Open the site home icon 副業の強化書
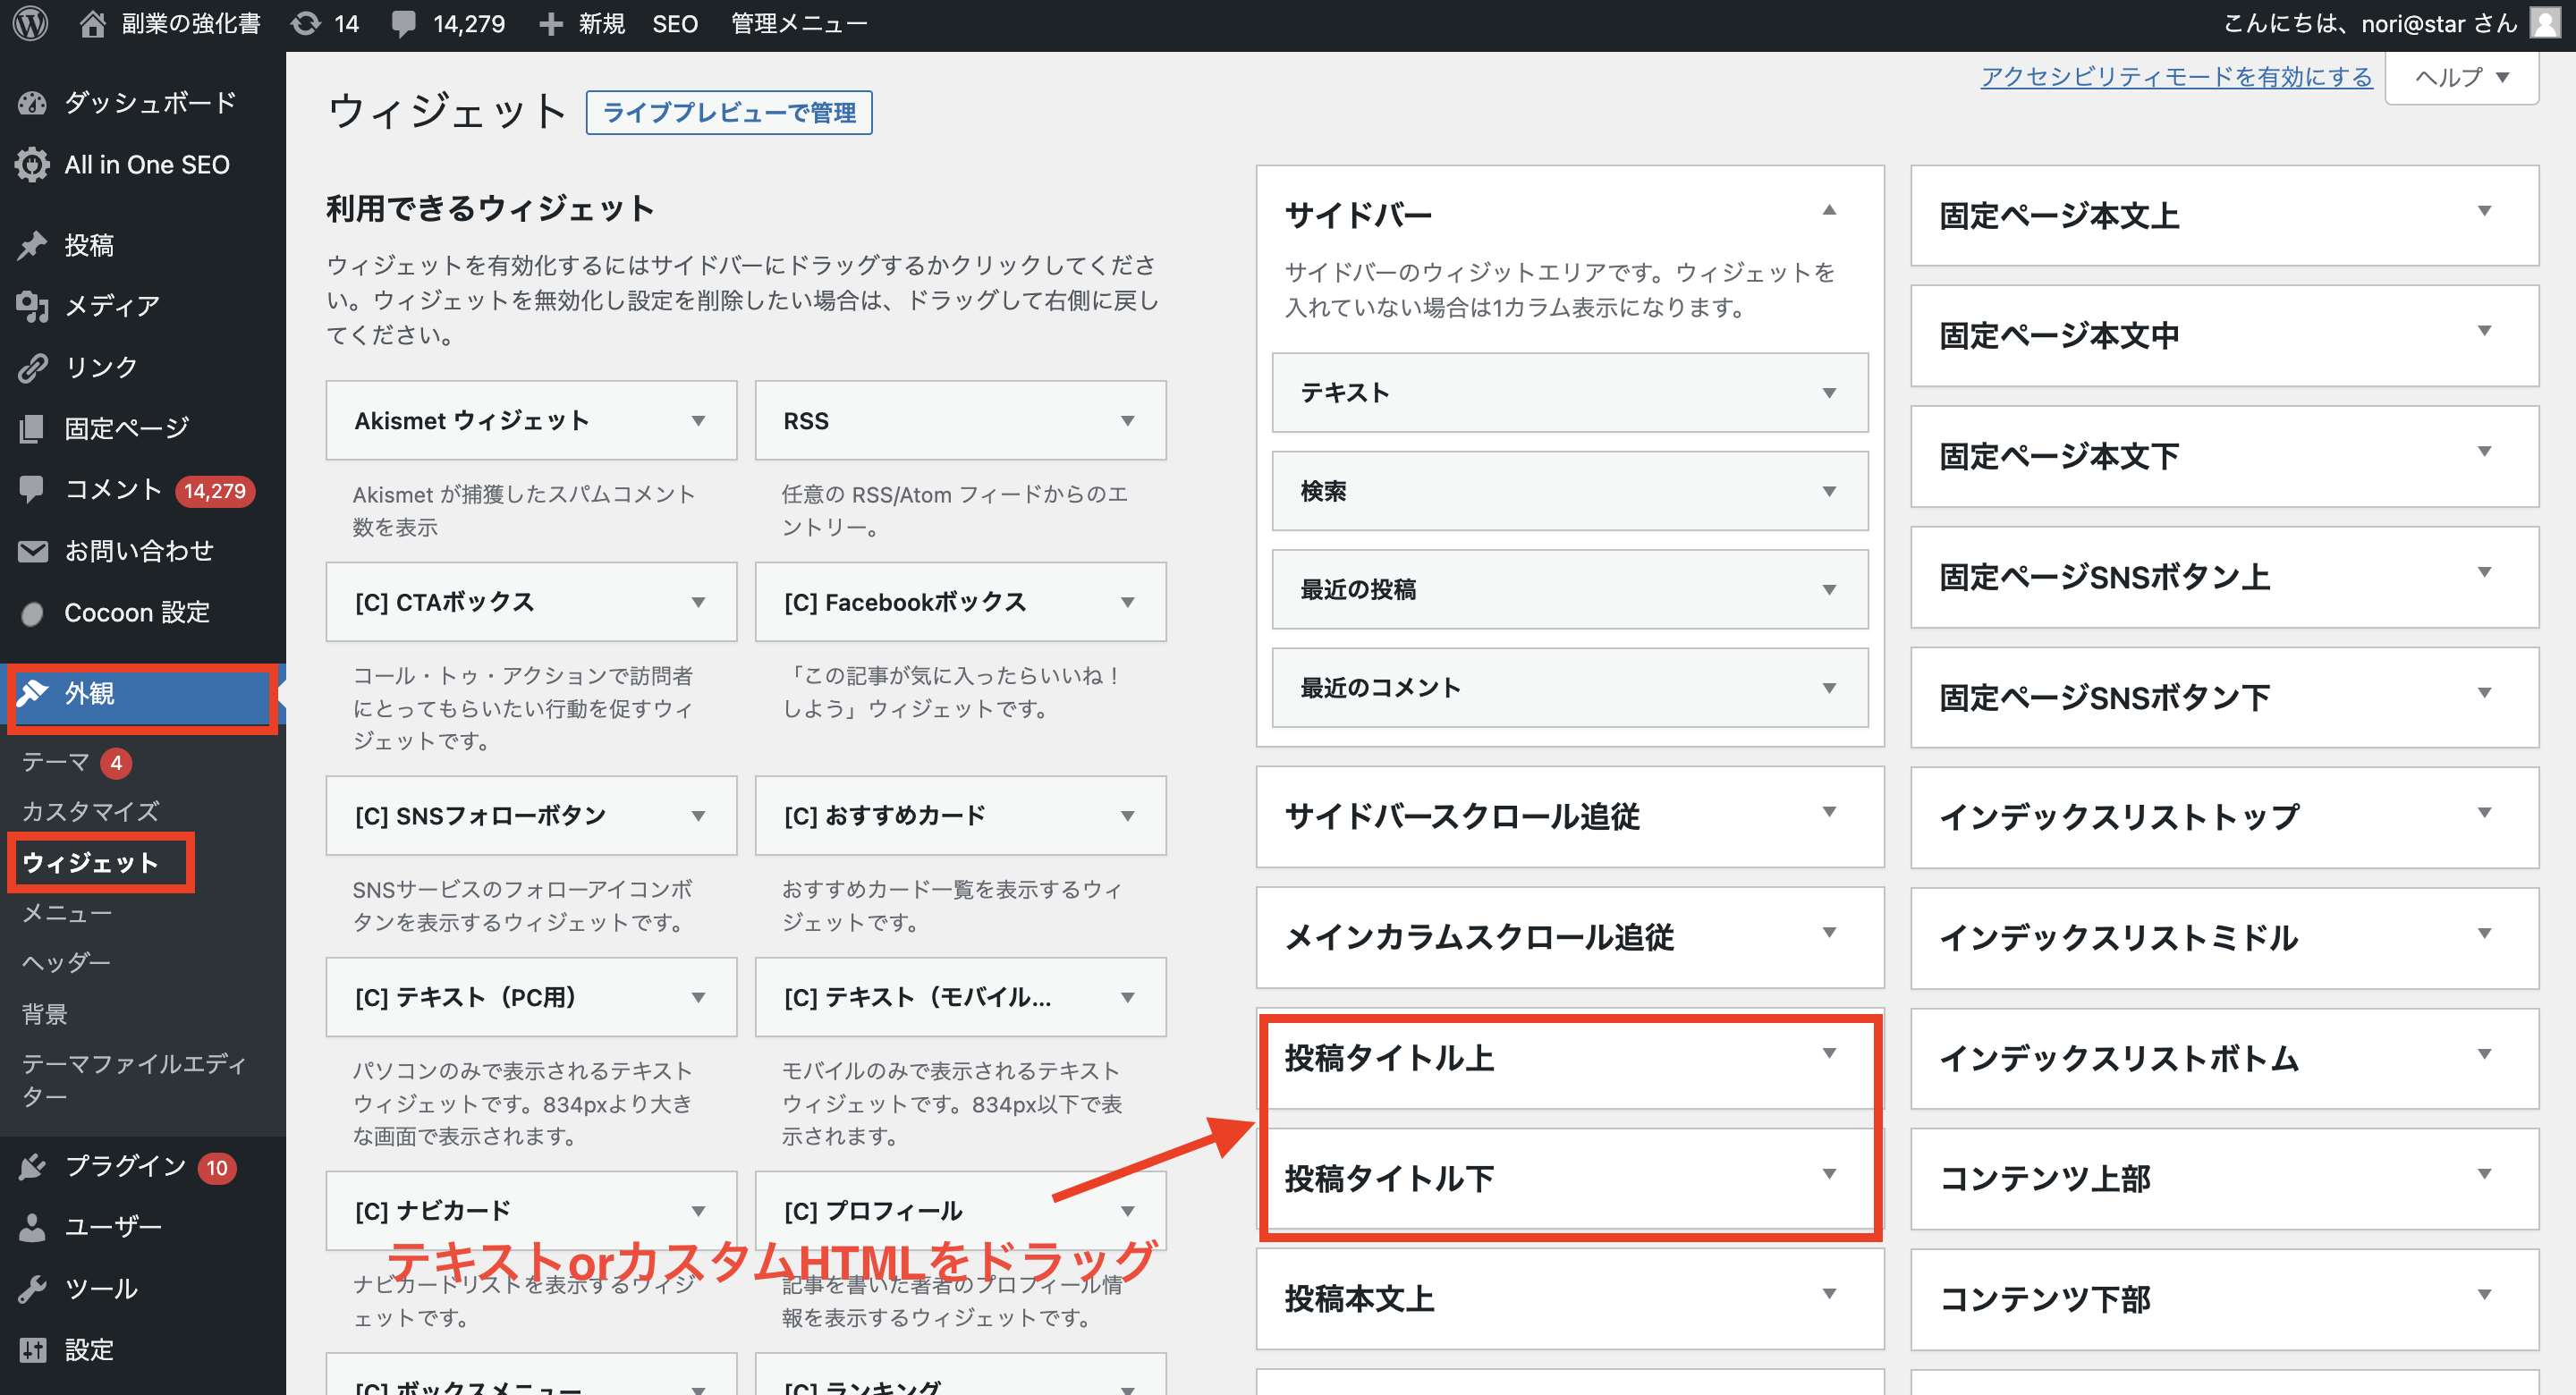 (x=93, y=23)
